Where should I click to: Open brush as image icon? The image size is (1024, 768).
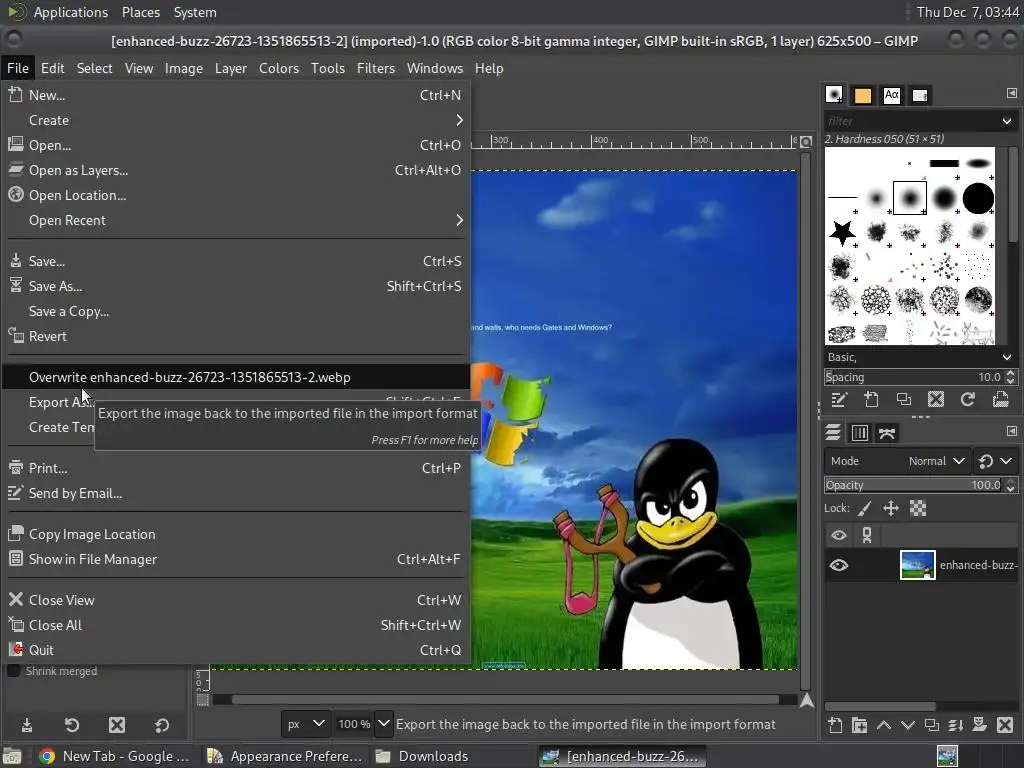point(1000,400)
